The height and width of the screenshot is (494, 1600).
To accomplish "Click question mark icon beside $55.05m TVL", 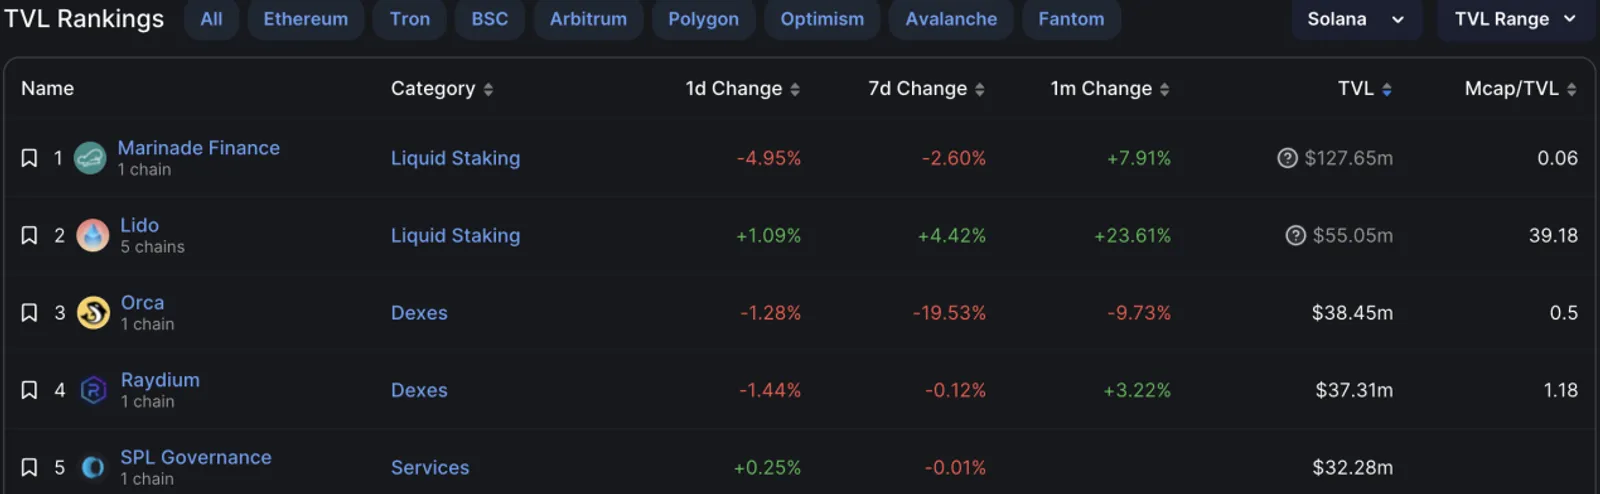I will click(x=1295, y=235).
